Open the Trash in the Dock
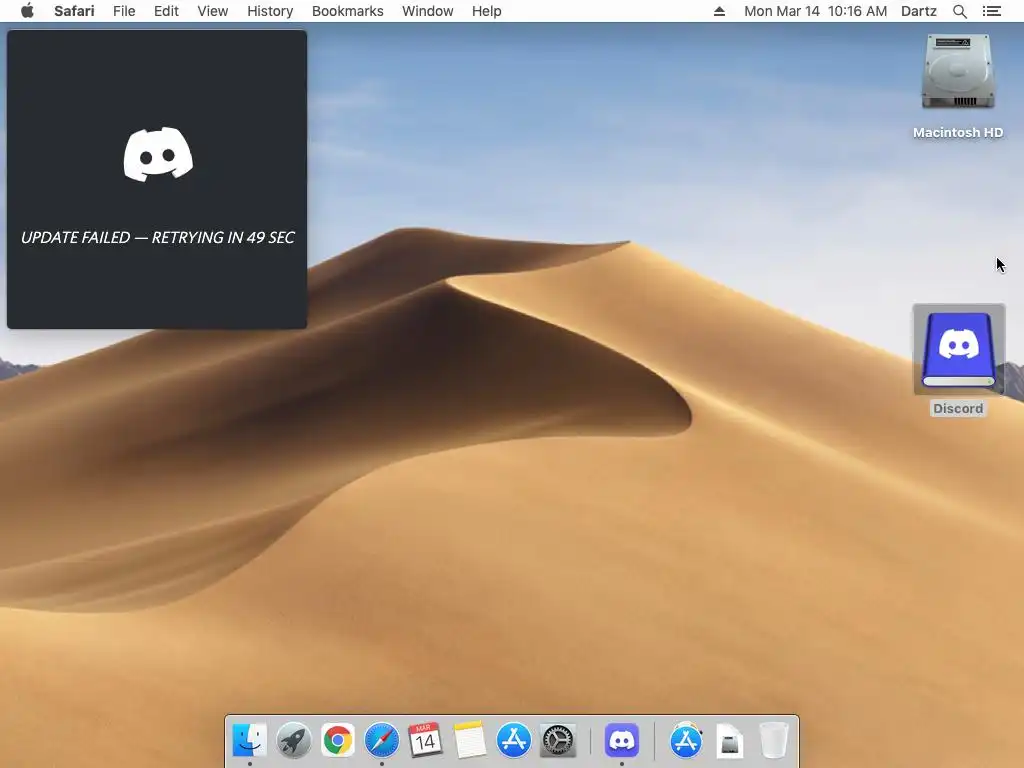This screenshot has width=1024, height=768. (x=774, y=741)
